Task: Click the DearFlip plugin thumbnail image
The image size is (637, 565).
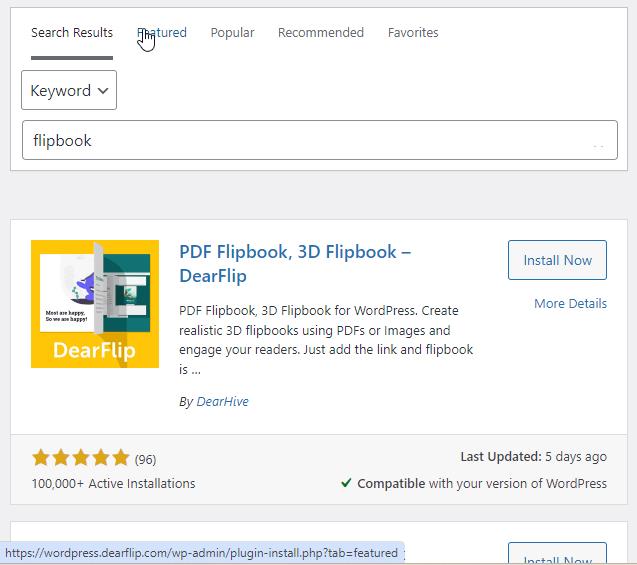Action: 95,304
